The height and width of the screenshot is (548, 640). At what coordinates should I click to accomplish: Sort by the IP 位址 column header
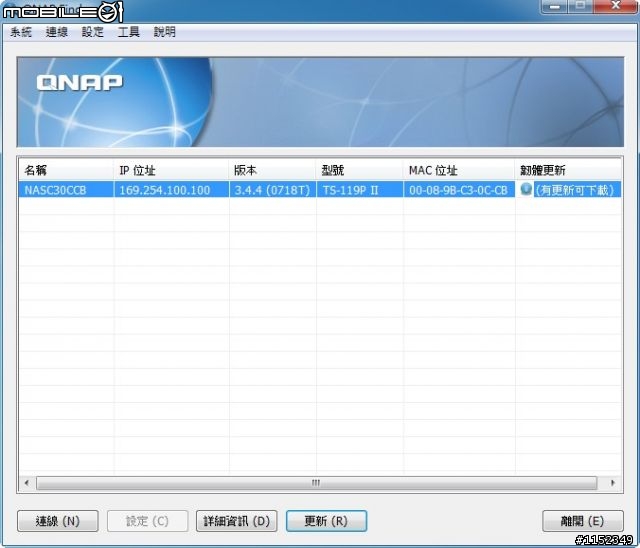[171, 170]
